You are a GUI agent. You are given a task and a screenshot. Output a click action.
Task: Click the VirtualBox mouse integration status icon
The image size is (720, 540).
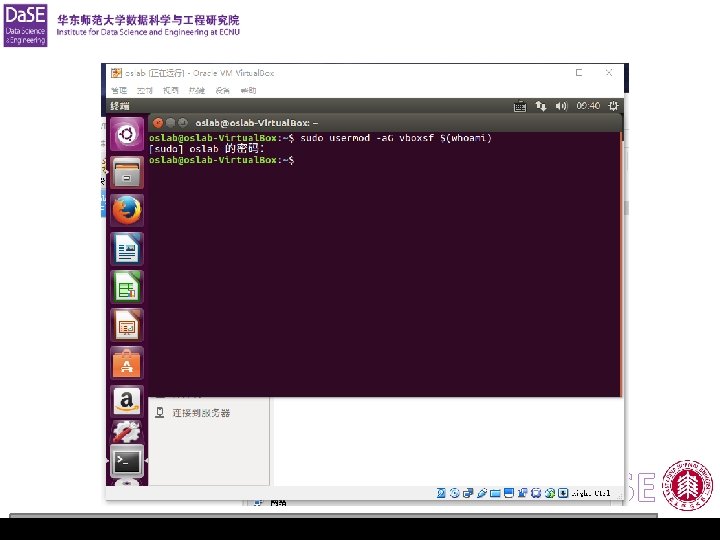tap(550, 493)
